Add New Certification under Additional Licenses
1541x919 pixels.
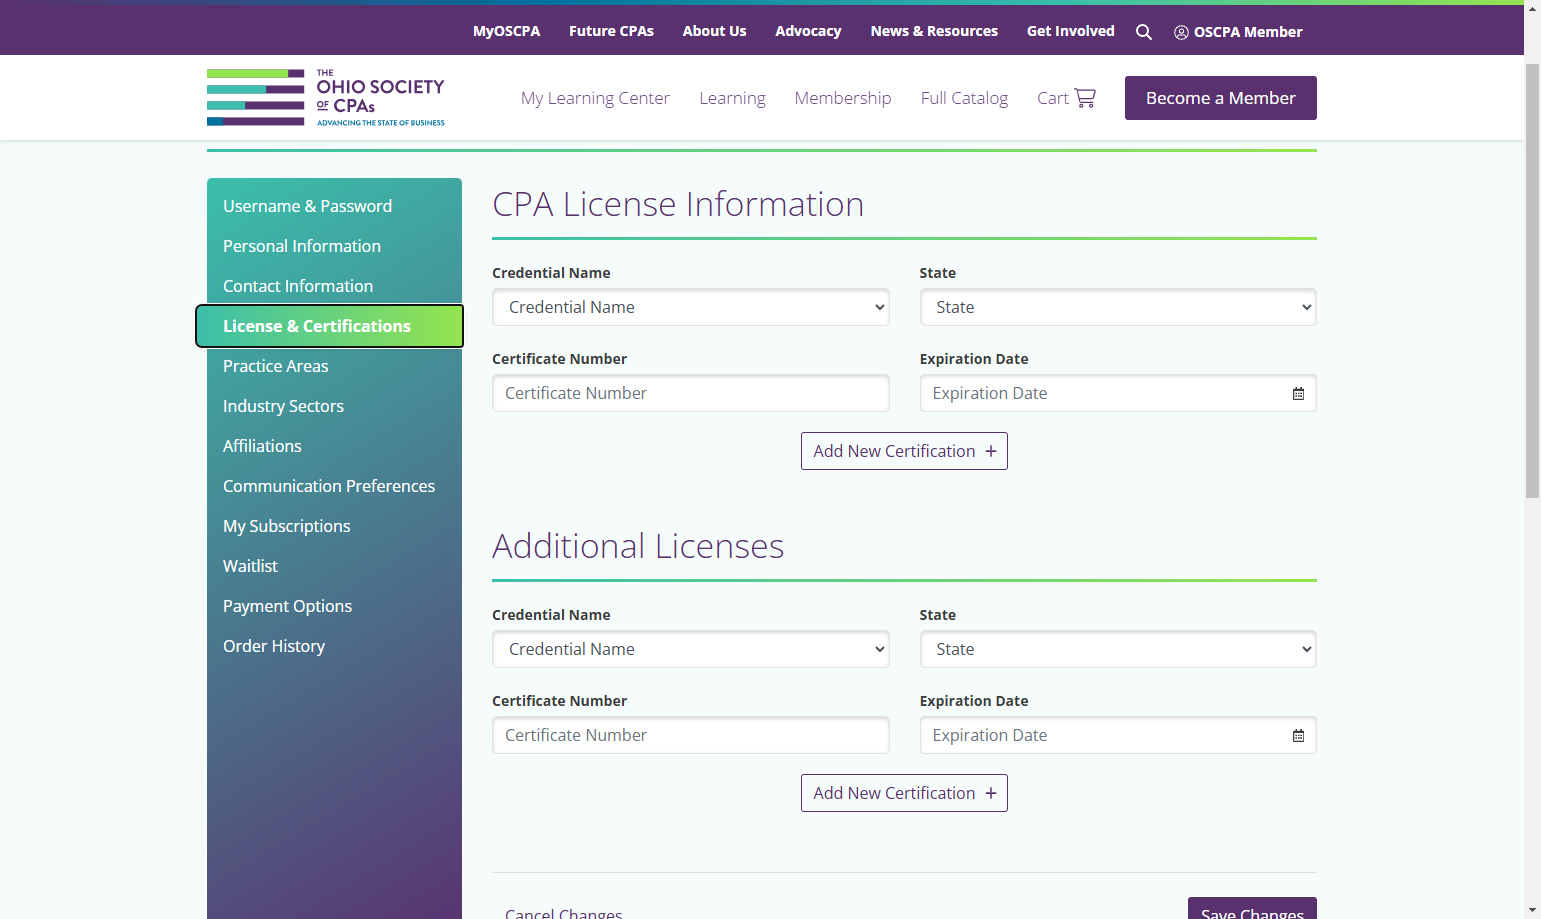(x=904, y=793)
